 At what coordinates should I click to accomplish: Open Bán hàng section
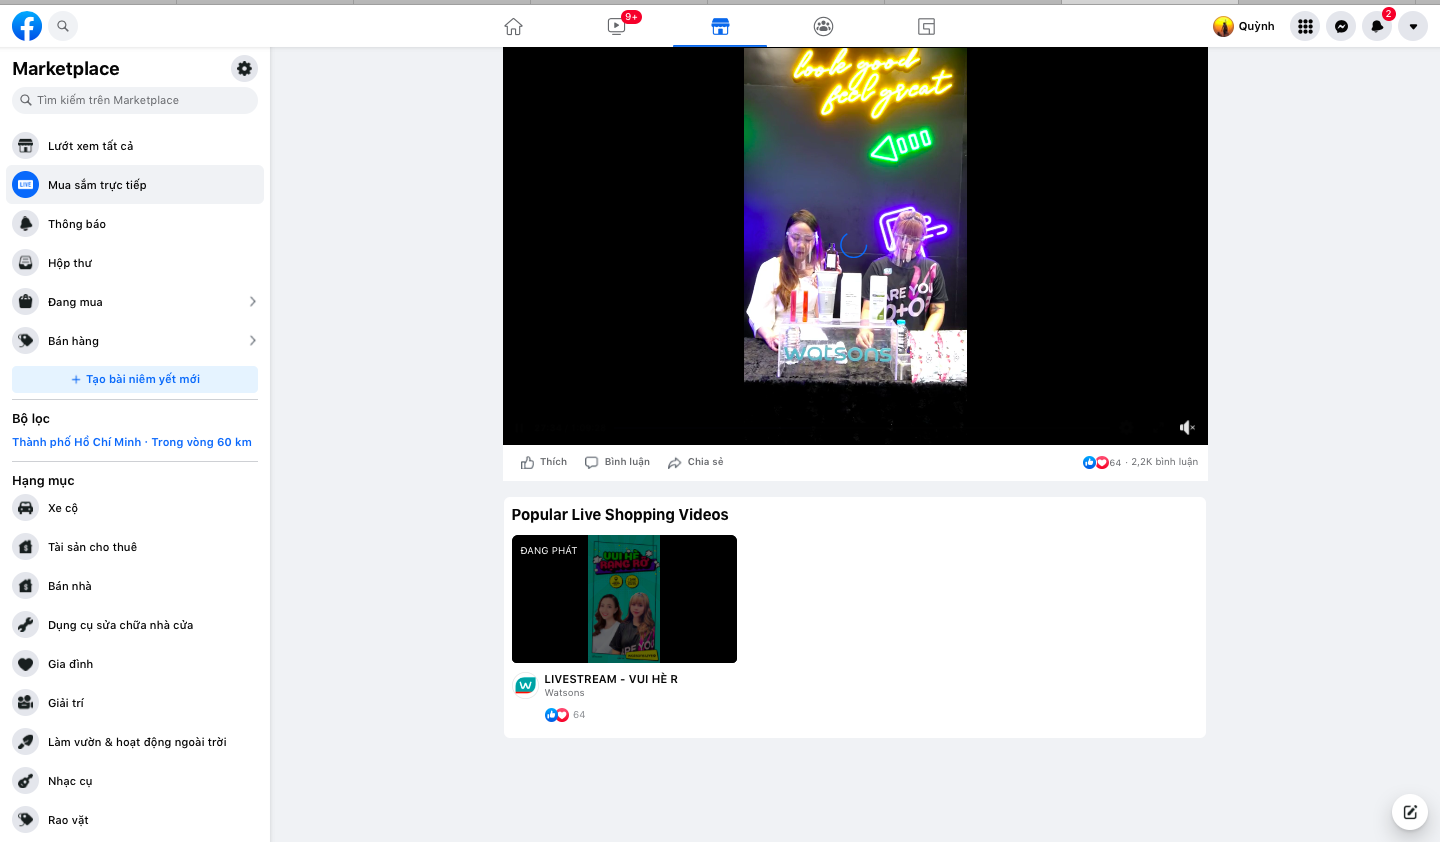[135, 341]
